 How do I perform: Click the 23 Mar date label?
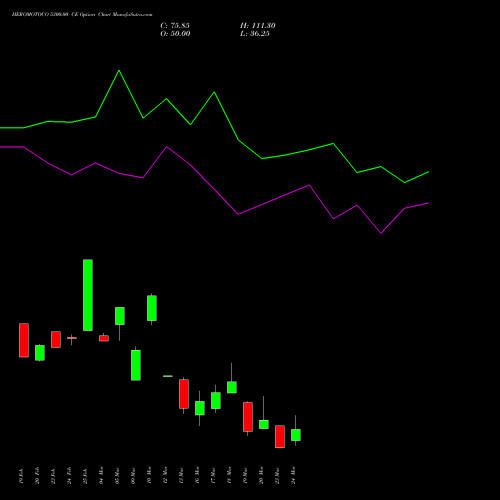click(x=277, y=475)
